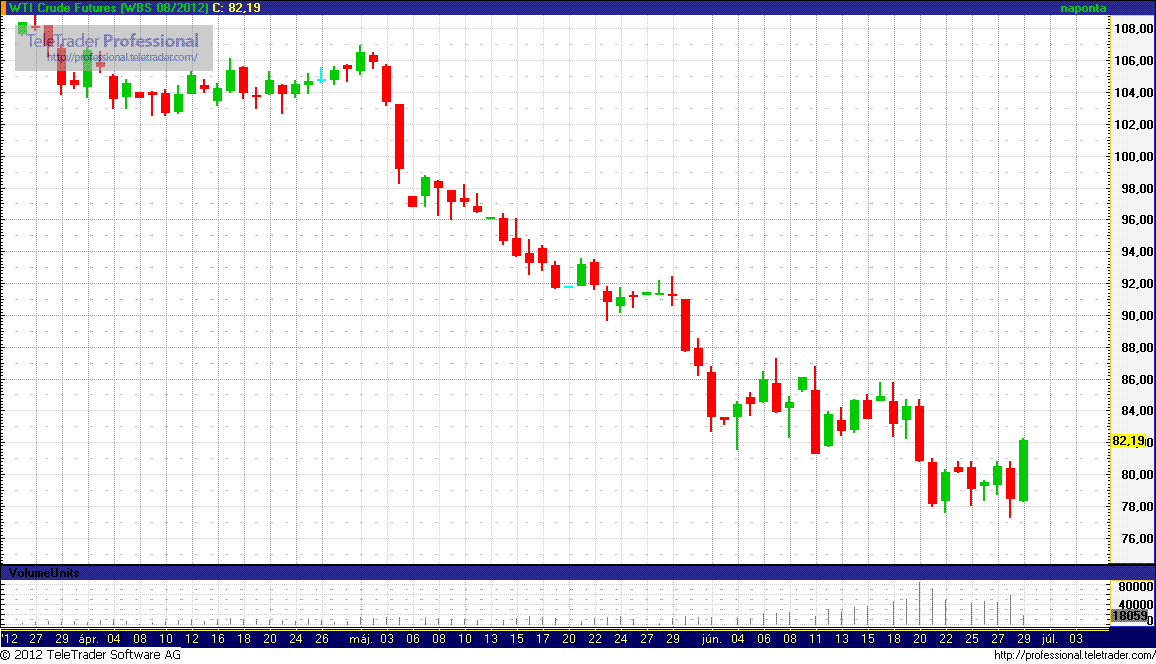The width and height of the screenshot is (1156, 664).
Task: Click the highlighted 82,19 price marker on axis
Action: coord(1128,441)
